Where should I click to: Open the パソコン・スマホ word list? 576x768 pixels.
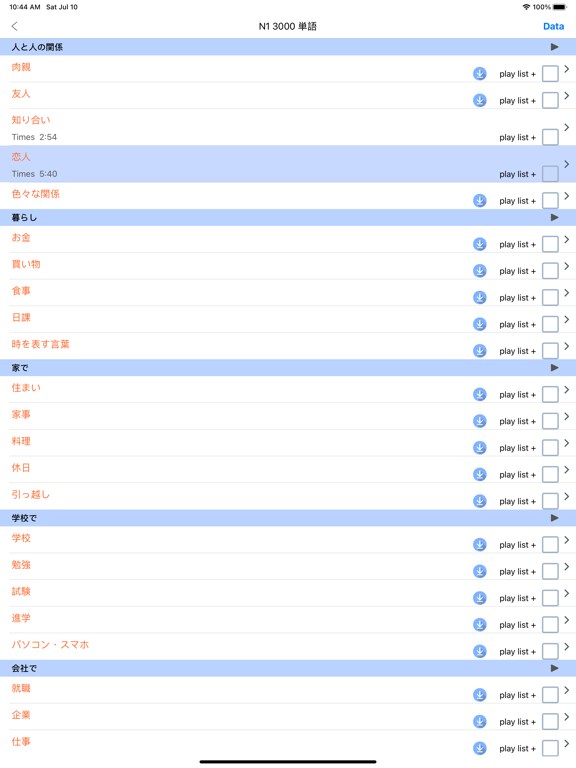(x=50, y=645)
